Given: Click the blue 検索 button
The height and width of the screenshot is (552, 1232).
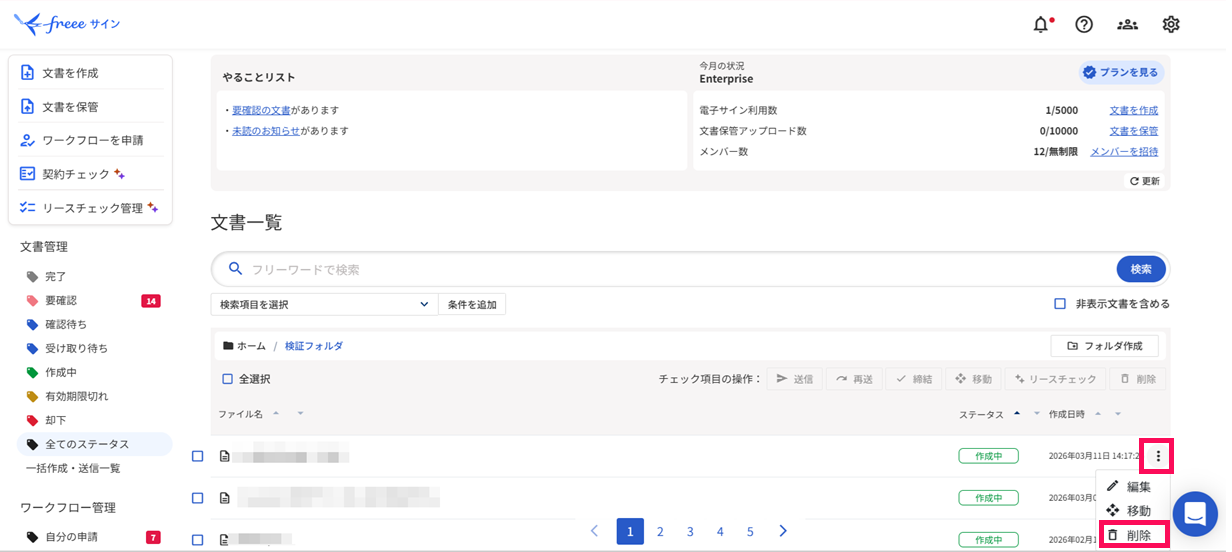Looking at the screenshot, I should click(1141, 269).
